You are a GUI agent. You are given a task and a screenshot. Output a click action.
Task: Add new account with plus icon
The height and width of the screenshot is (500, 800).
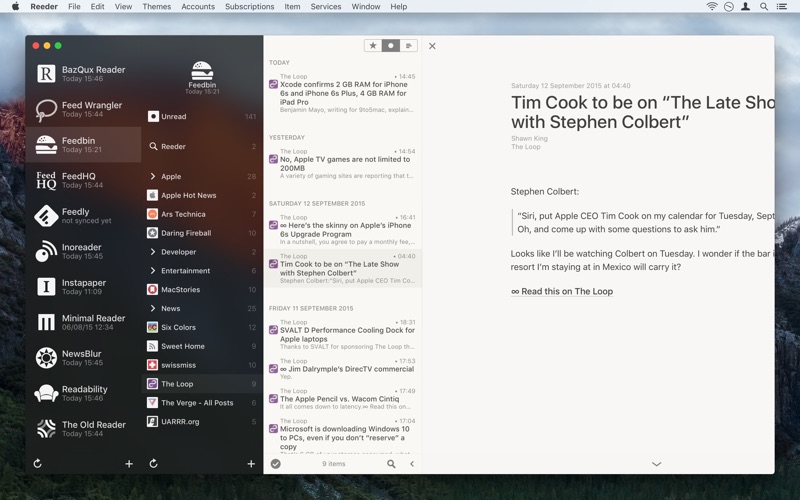point(129,464)
